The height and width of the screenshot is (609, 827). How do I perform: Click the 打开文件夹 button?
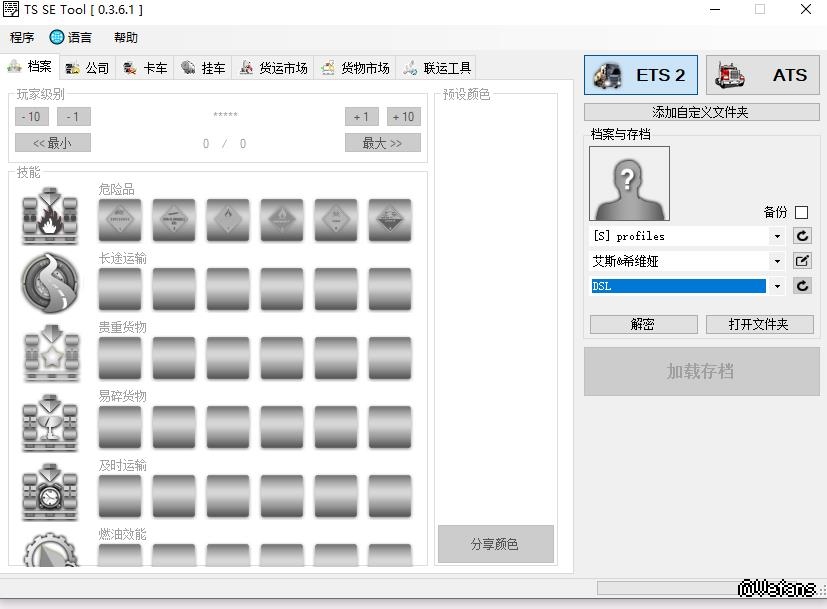pyautogui.click(x=759, y=324)
